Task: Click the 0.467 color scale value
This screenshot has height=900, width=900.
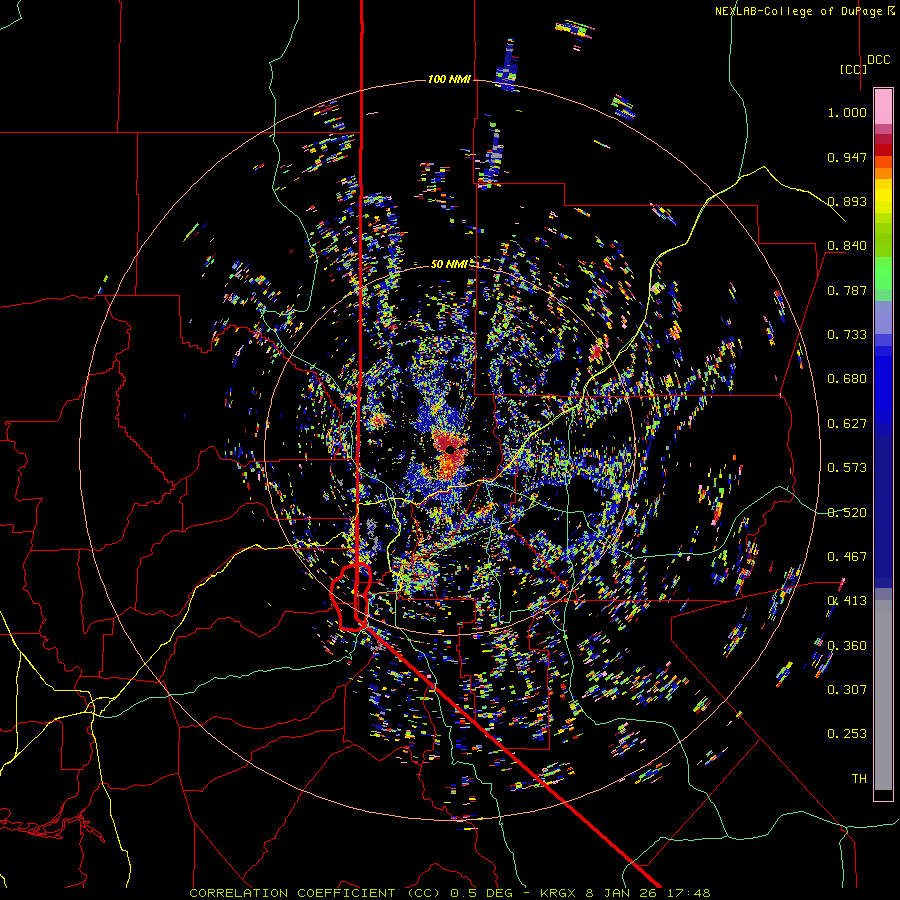Action: [847, 557]
